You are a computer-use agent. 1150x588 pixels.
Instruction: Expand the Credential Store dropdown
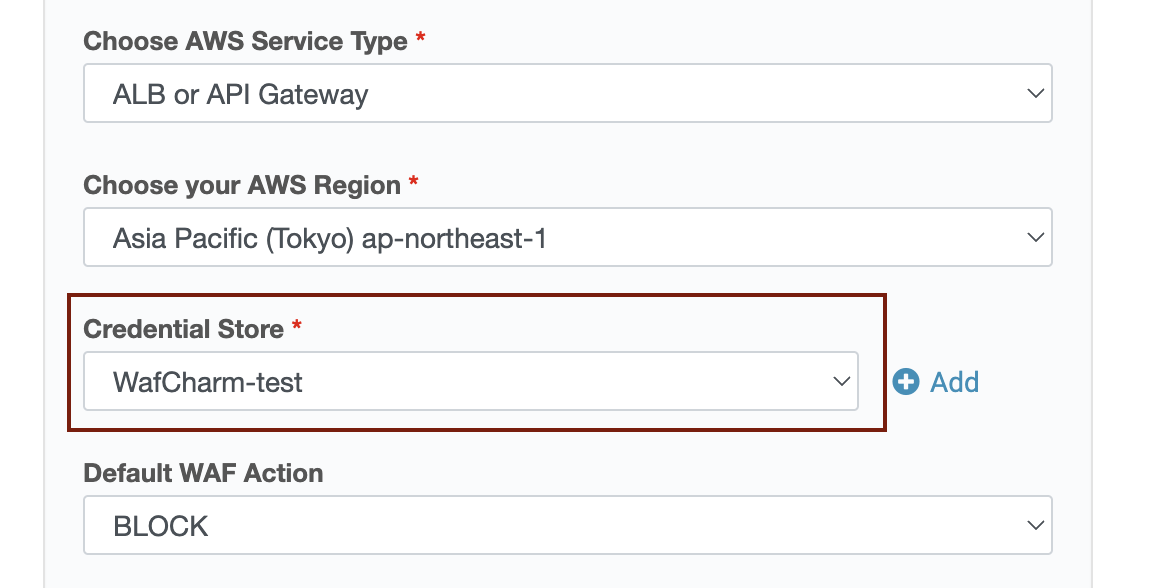[471, 381]
